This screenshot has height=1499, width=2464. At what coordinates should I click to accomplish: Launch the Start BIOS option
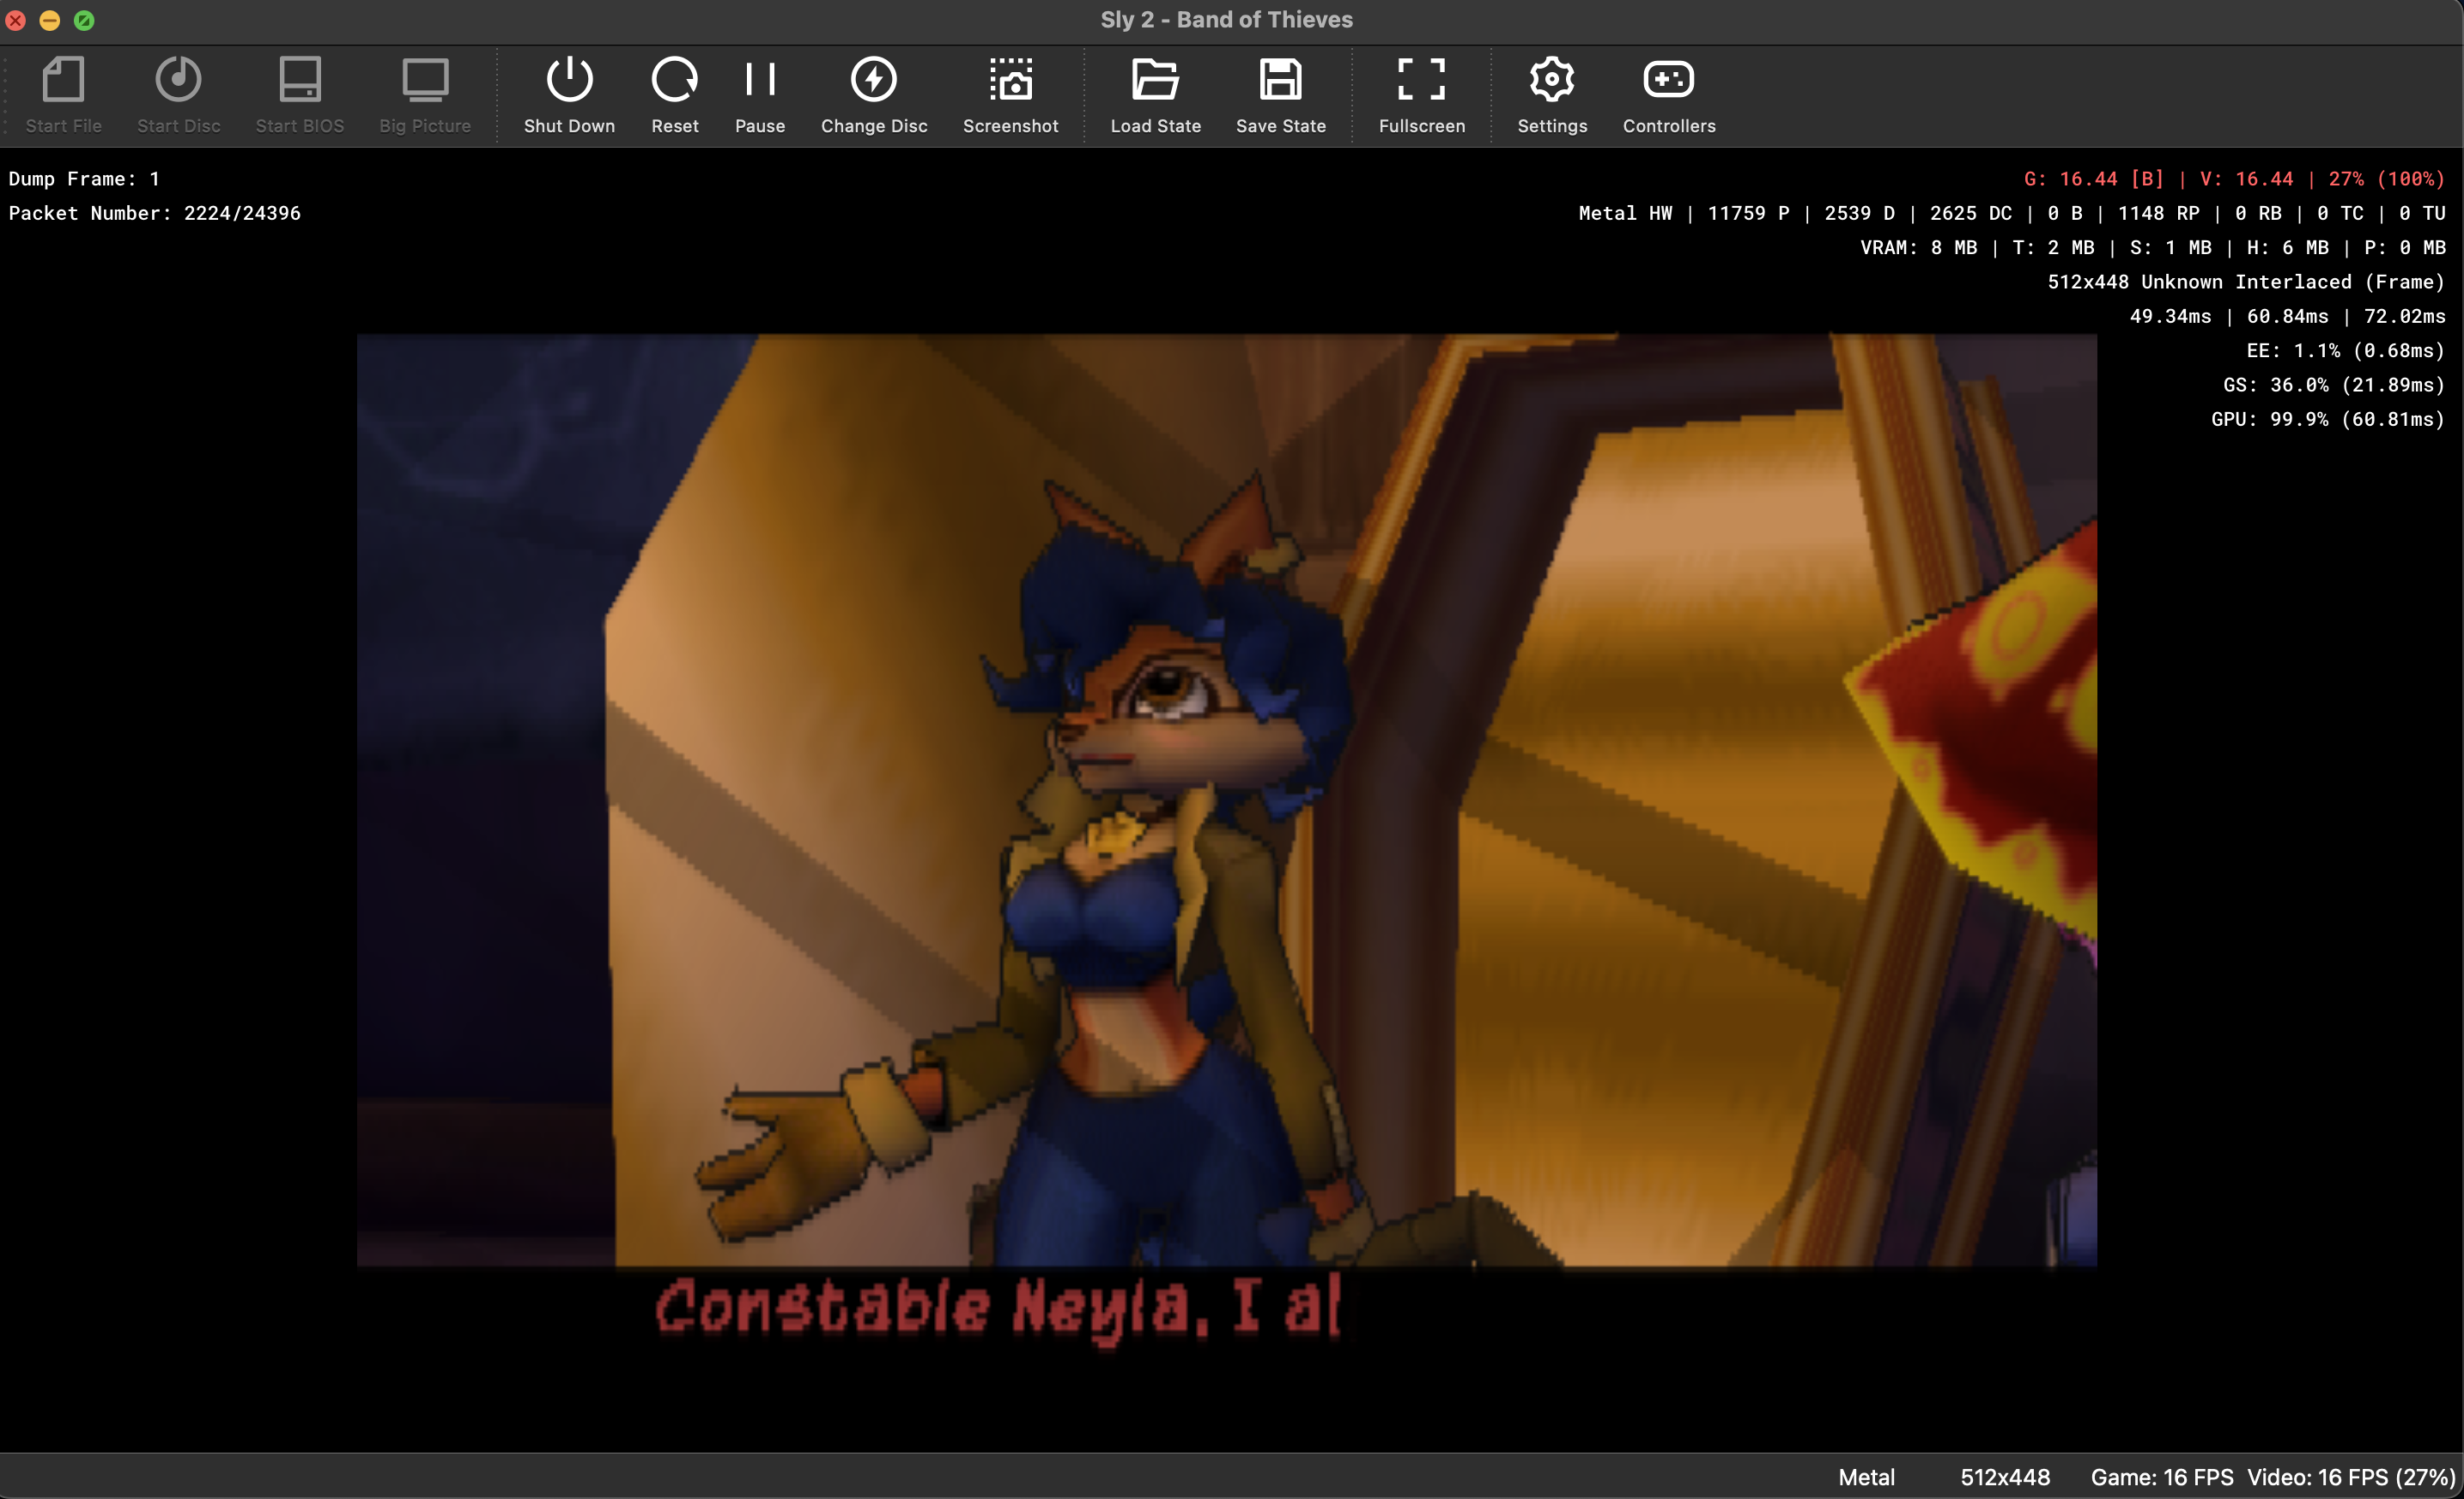click(x=299, y=94)
